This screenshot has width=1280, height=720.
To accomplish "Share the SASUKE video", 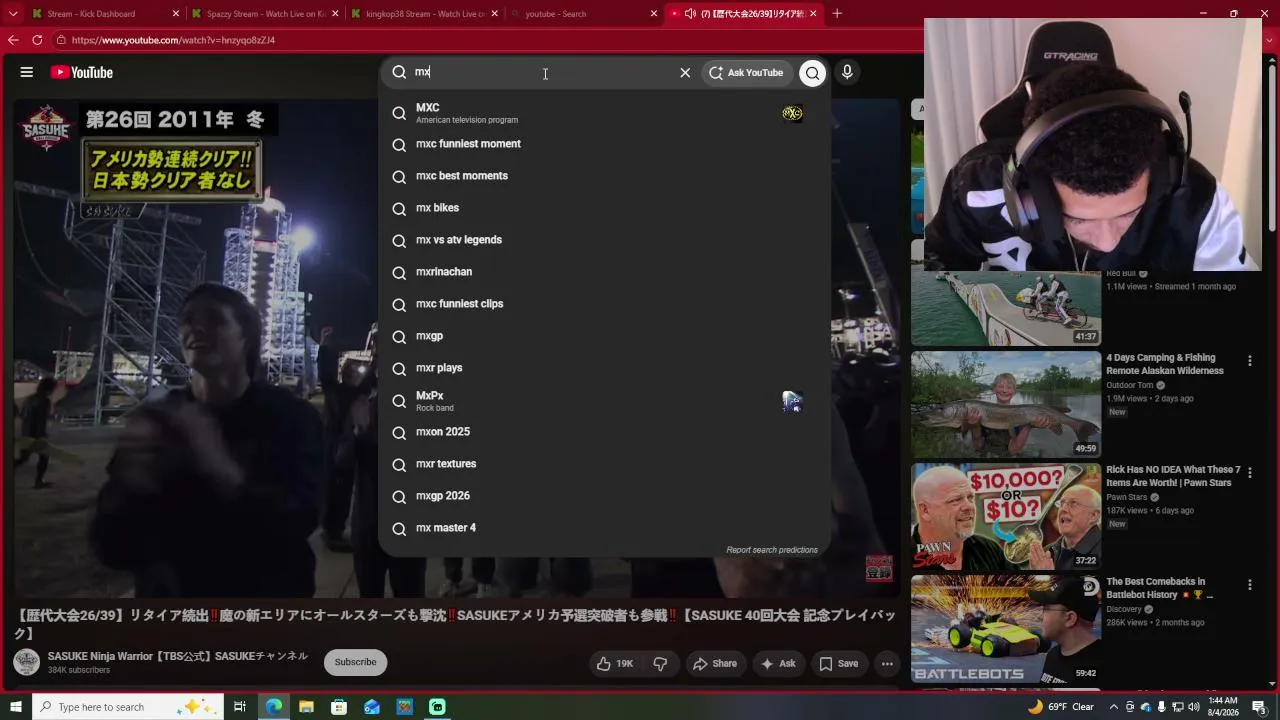I will pos(714,663).
